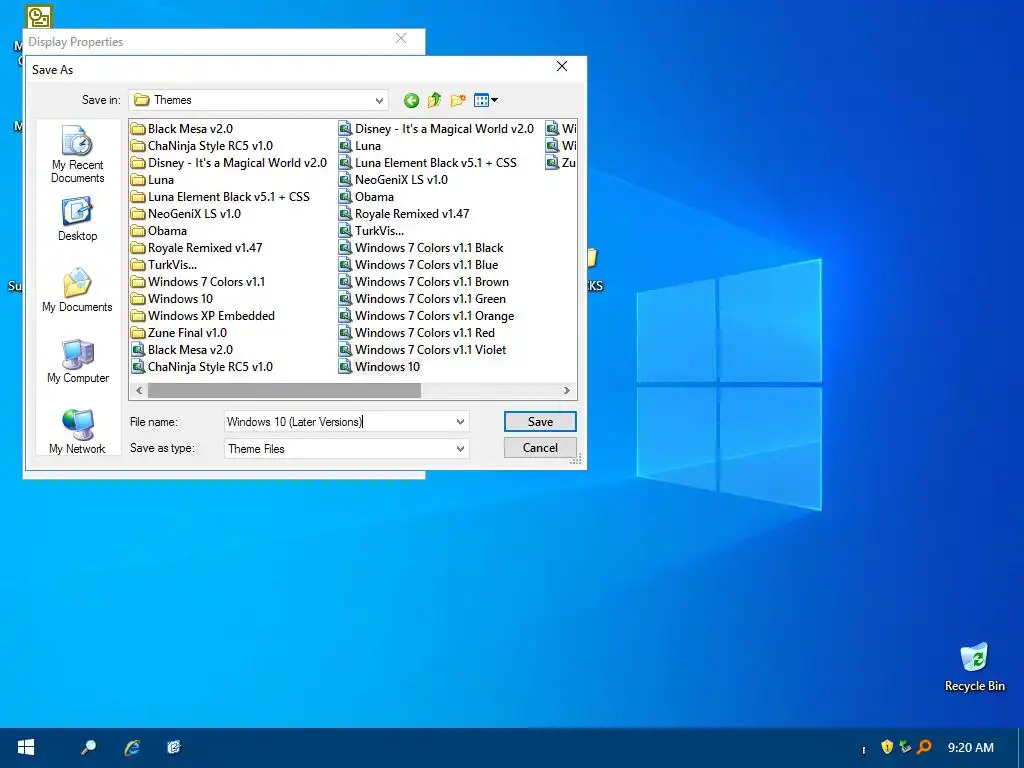Select Windows 7 Colors v1.1 Violet theme
Screen dimensions: 1024x768
[x=423, y=349]
